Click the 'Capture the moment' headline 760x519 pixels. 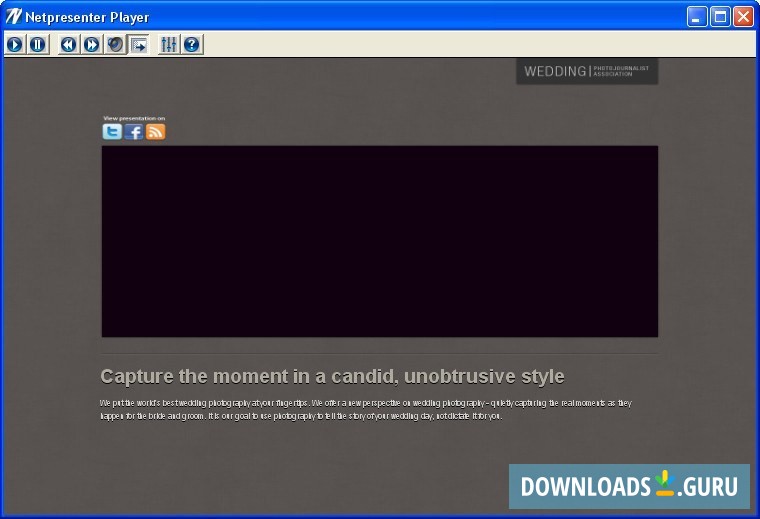(332, 376)
